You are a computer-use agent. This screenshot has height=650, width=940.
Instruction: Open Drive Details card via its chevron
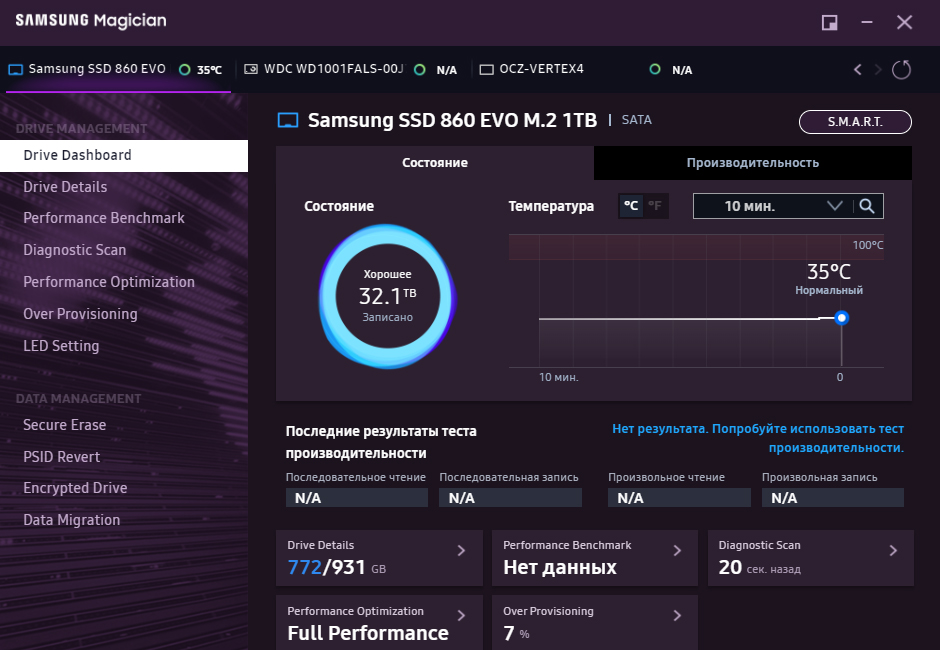click(x=461, y=550)
